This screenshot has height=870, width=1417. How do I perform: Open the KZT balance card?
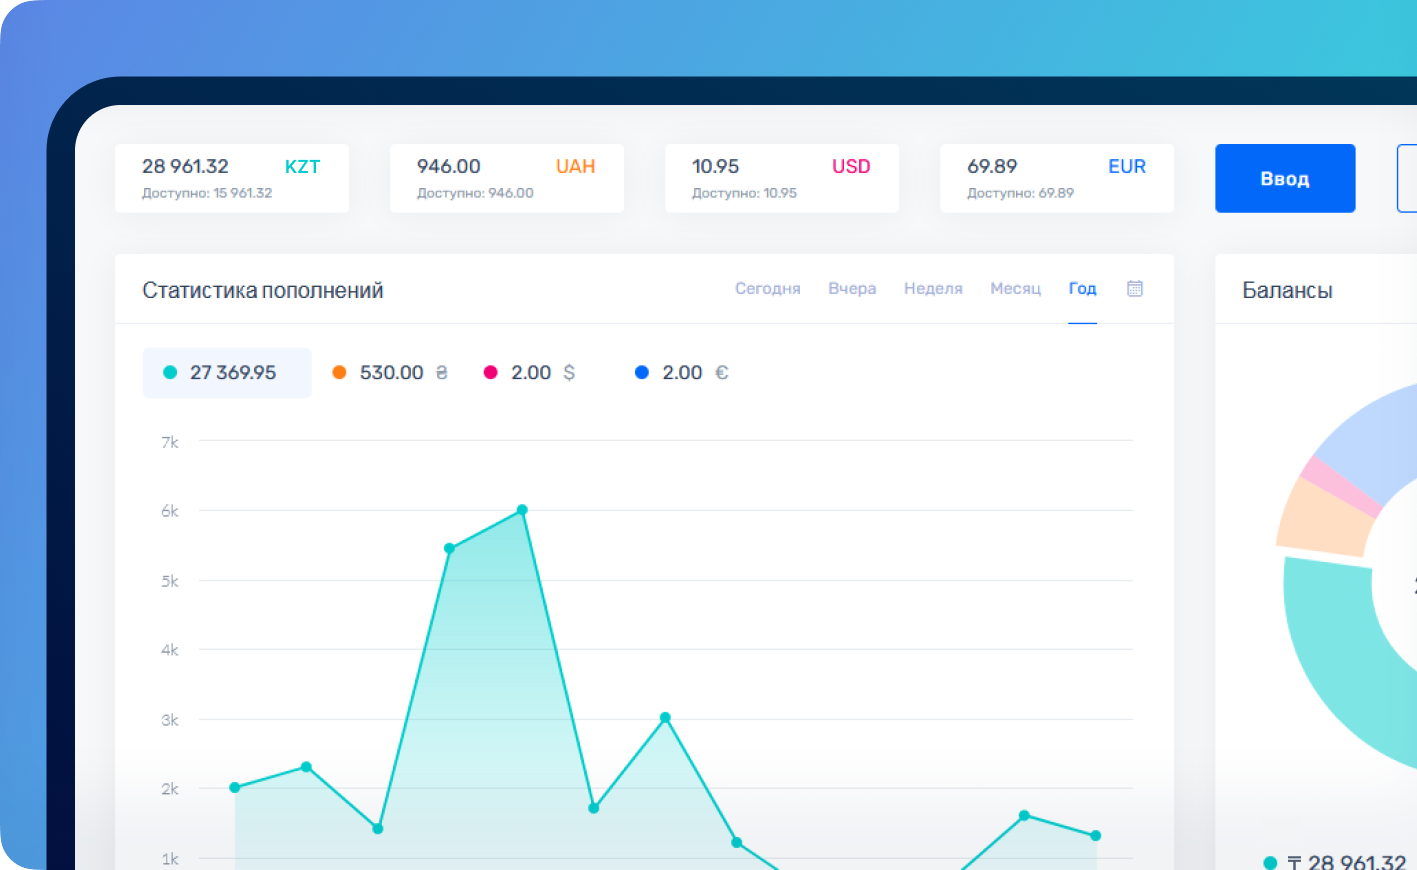(x=232, y=178)
